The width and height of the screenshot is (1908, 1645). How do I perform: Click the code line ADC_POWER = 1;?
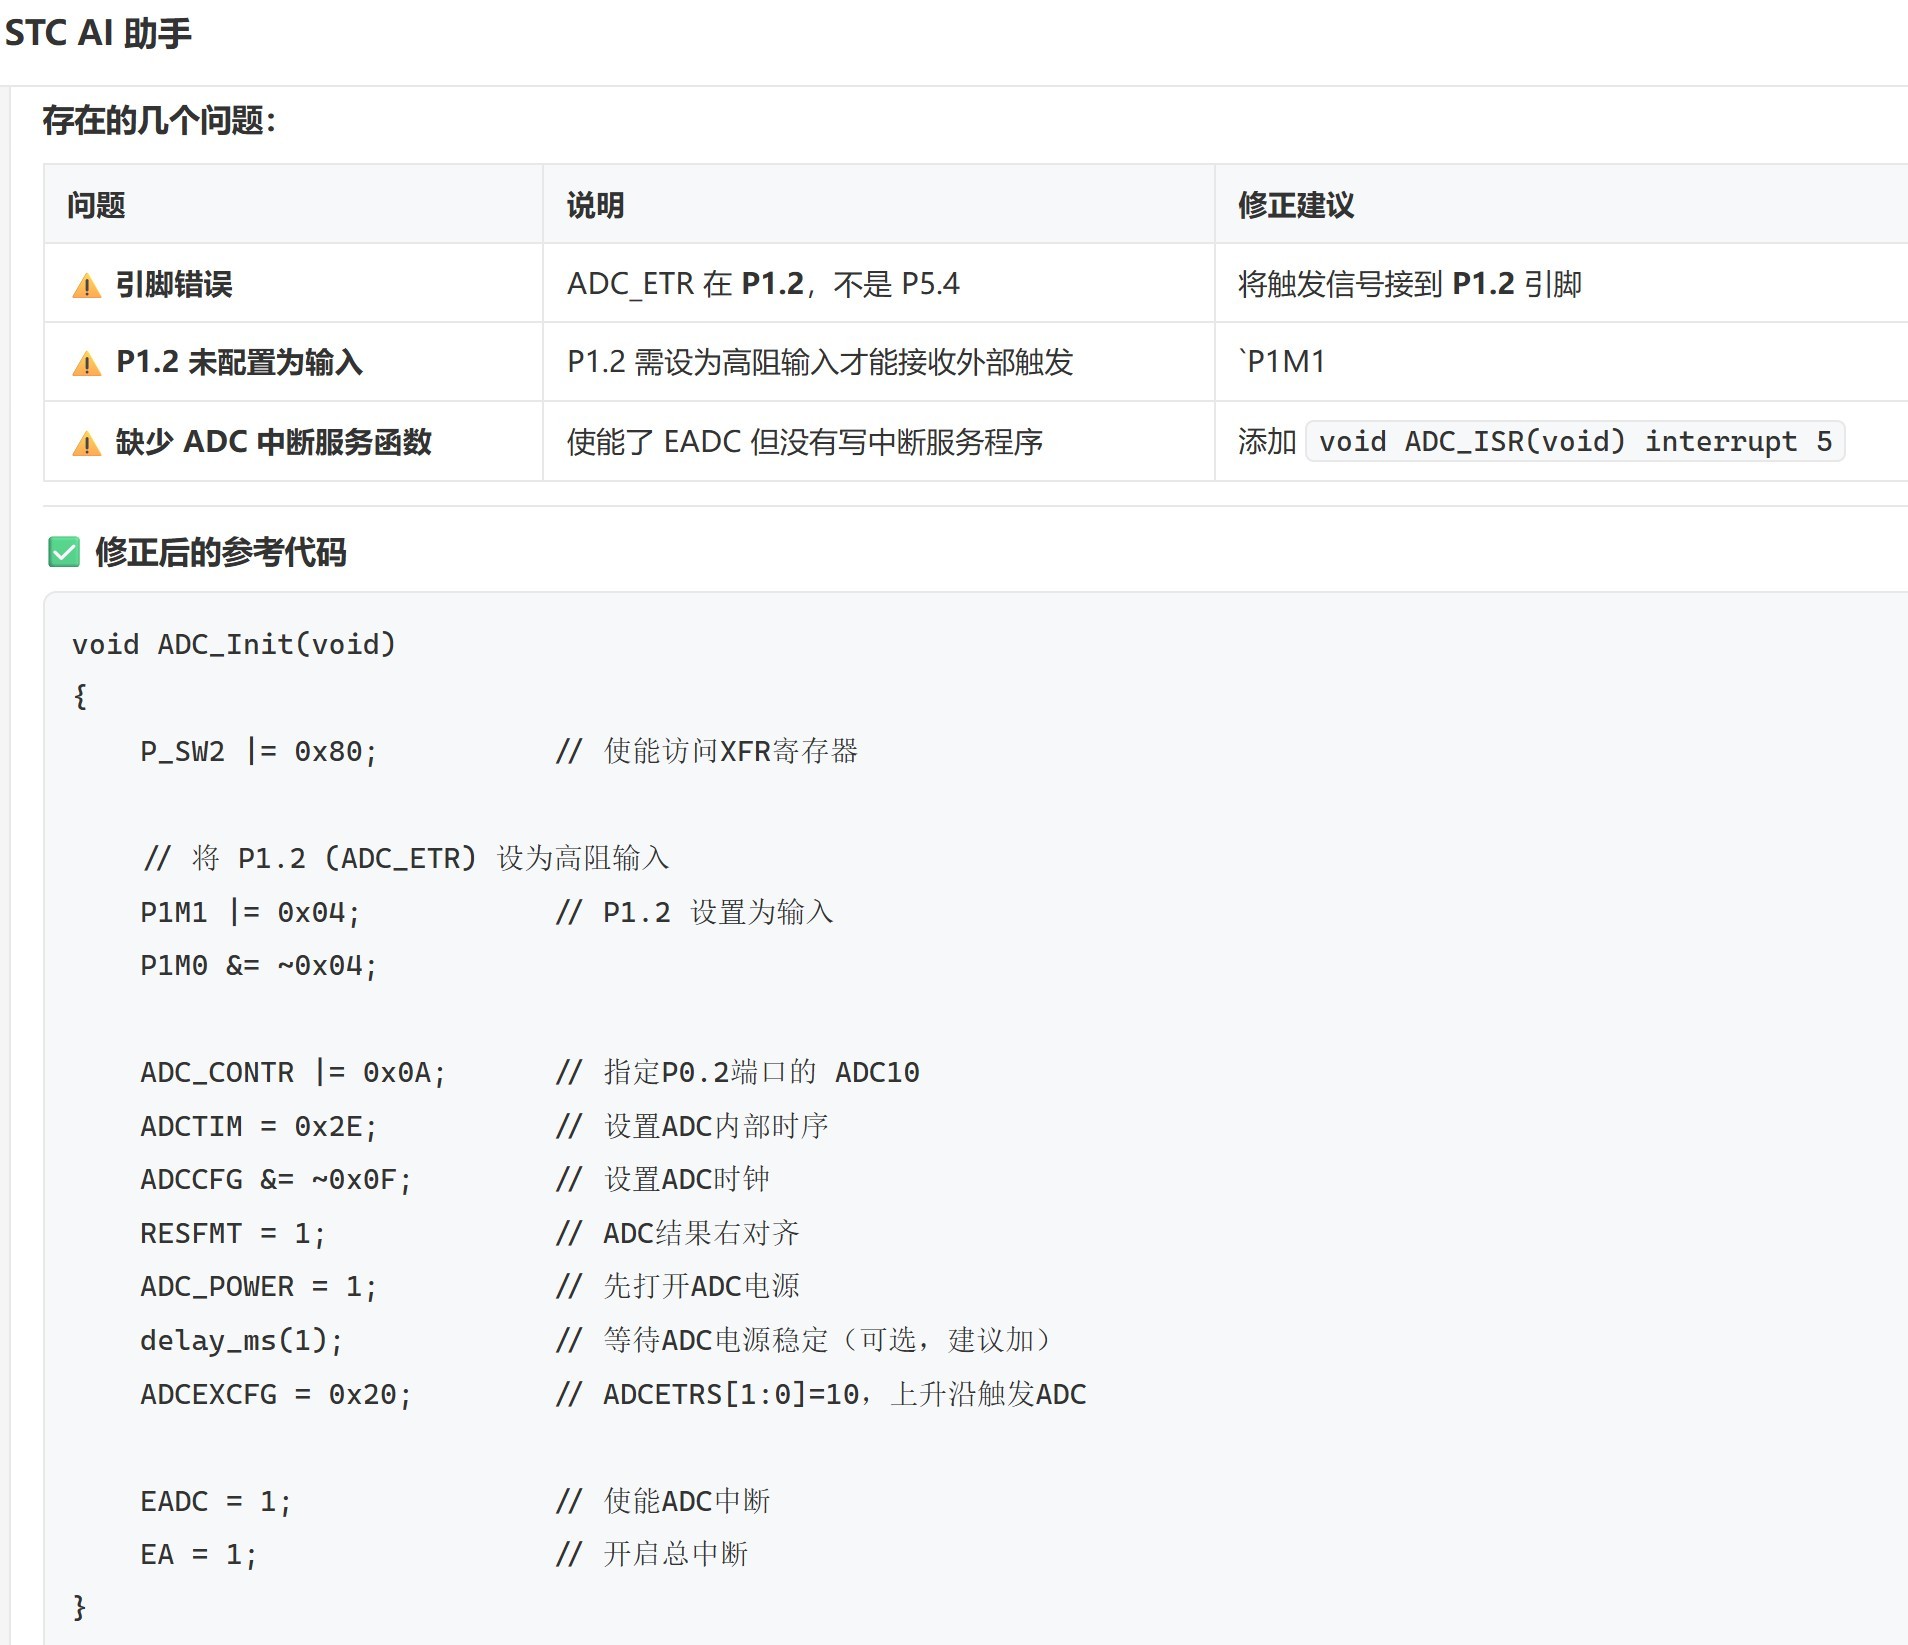click(259, 1286)
